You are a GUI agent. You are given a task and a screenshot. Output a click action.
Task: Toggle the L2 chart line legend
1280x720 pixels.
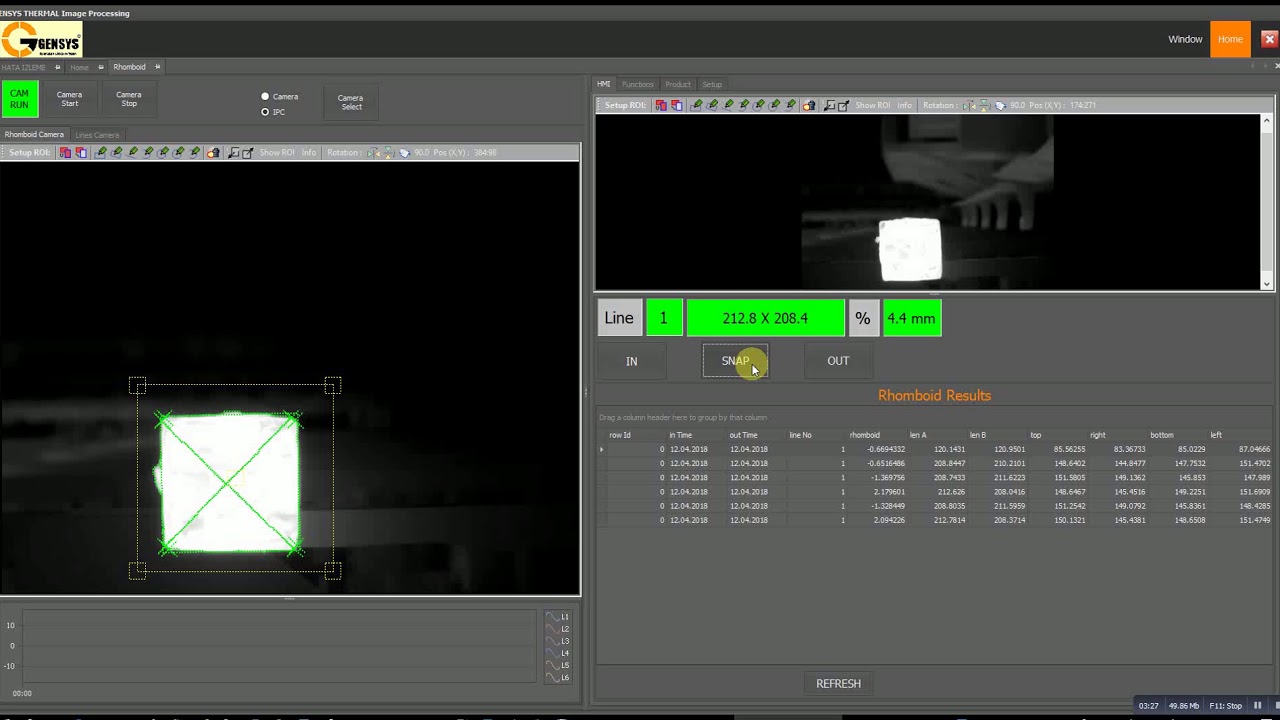(558, 629)
